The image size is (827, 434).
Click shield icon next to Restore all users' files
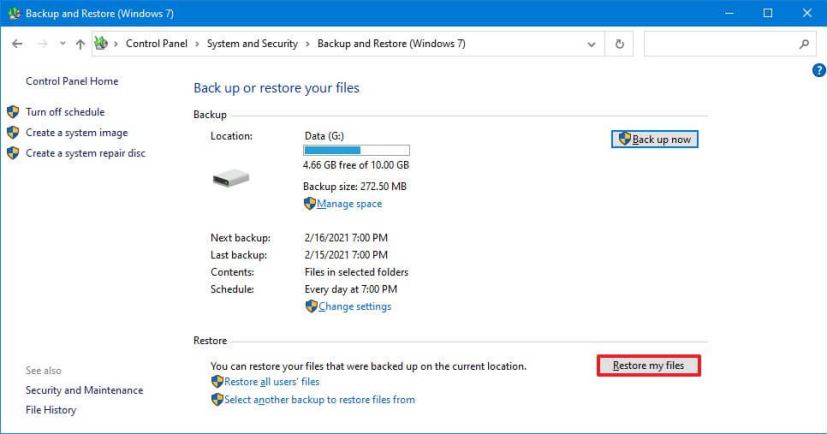[x=217, y=382]
